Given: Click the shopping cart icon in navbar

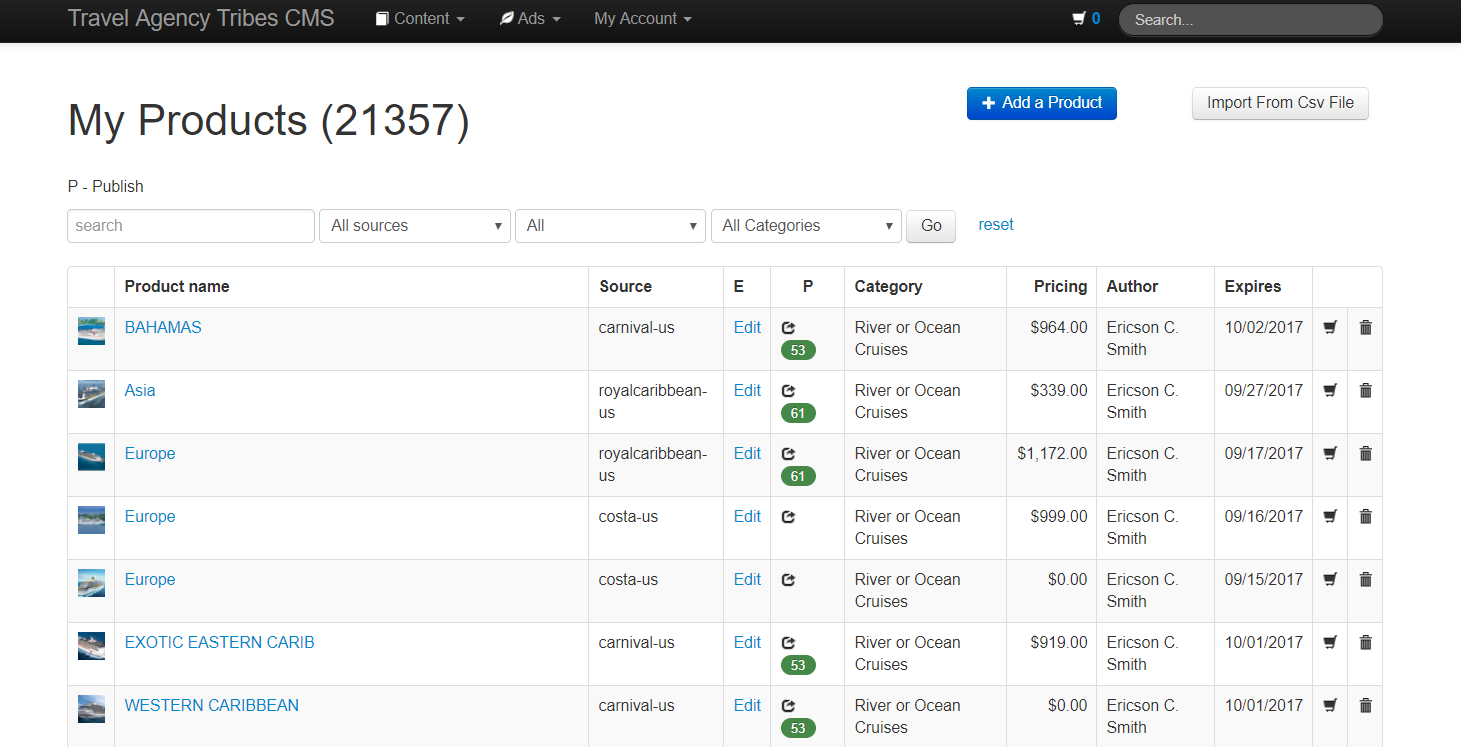Looking at the screenshot, I should 1078,18.
